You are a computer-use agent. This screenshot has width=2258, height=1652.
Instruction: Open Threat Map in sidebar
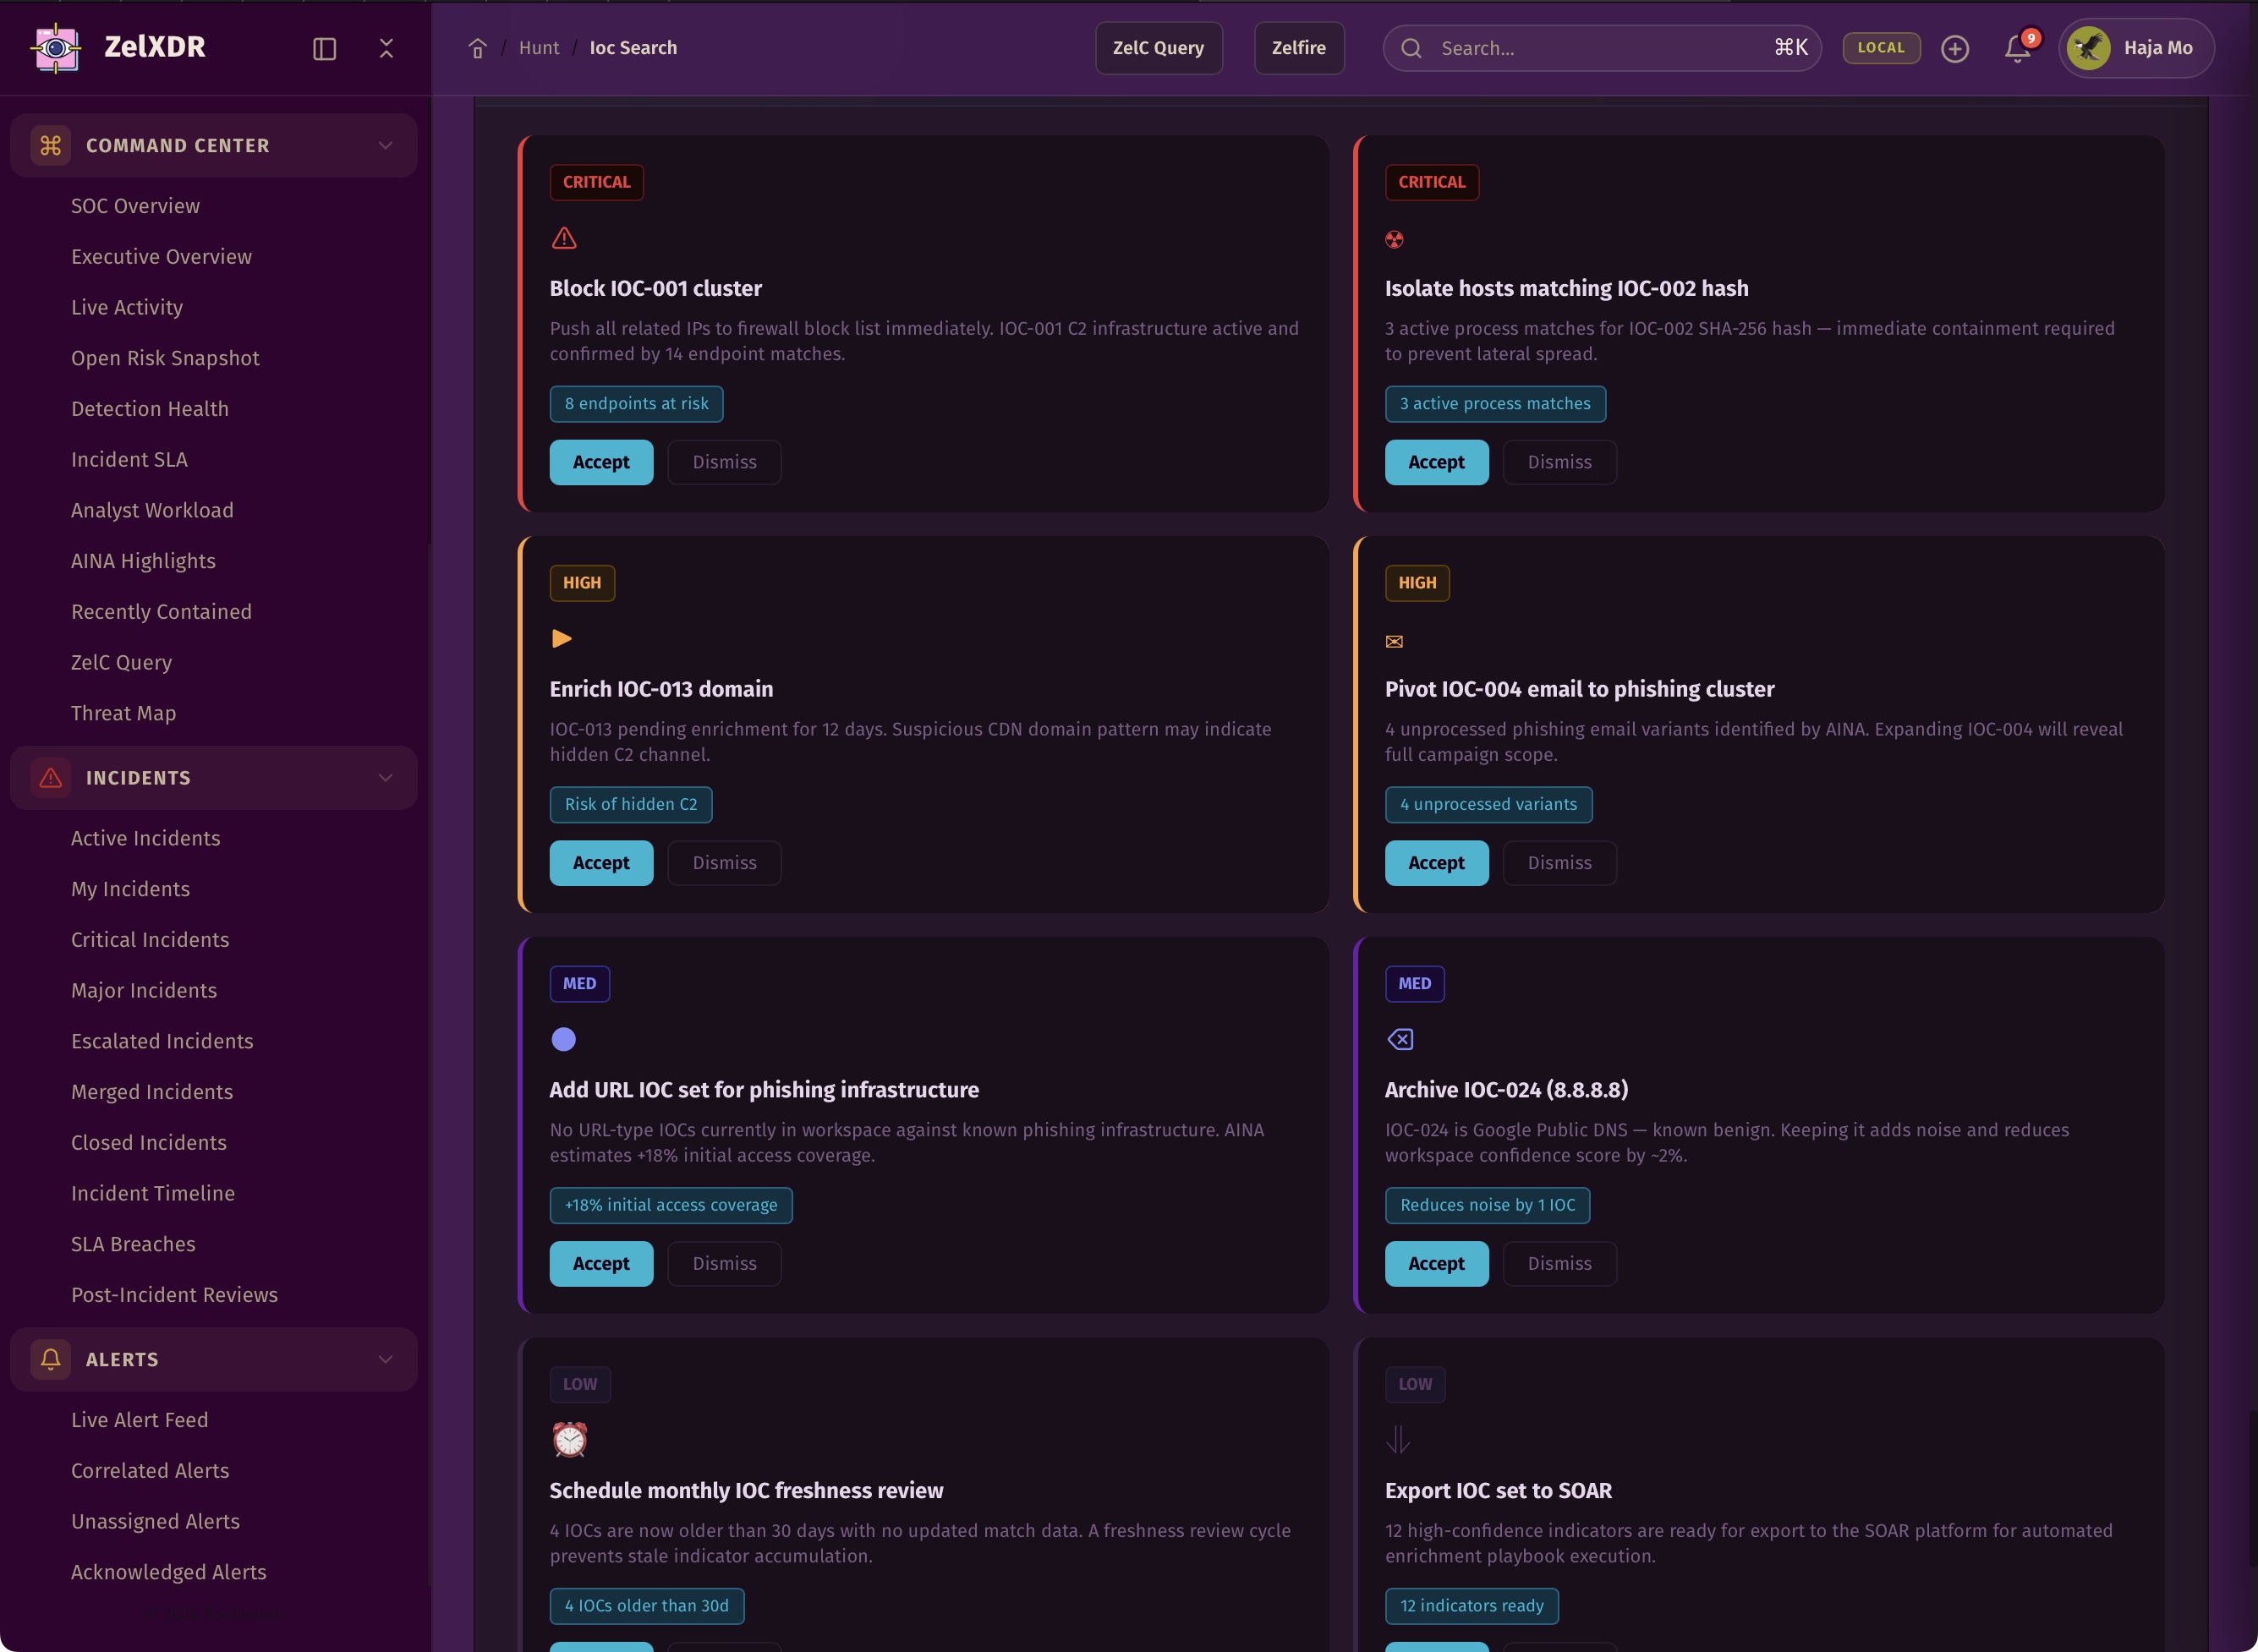123,713
